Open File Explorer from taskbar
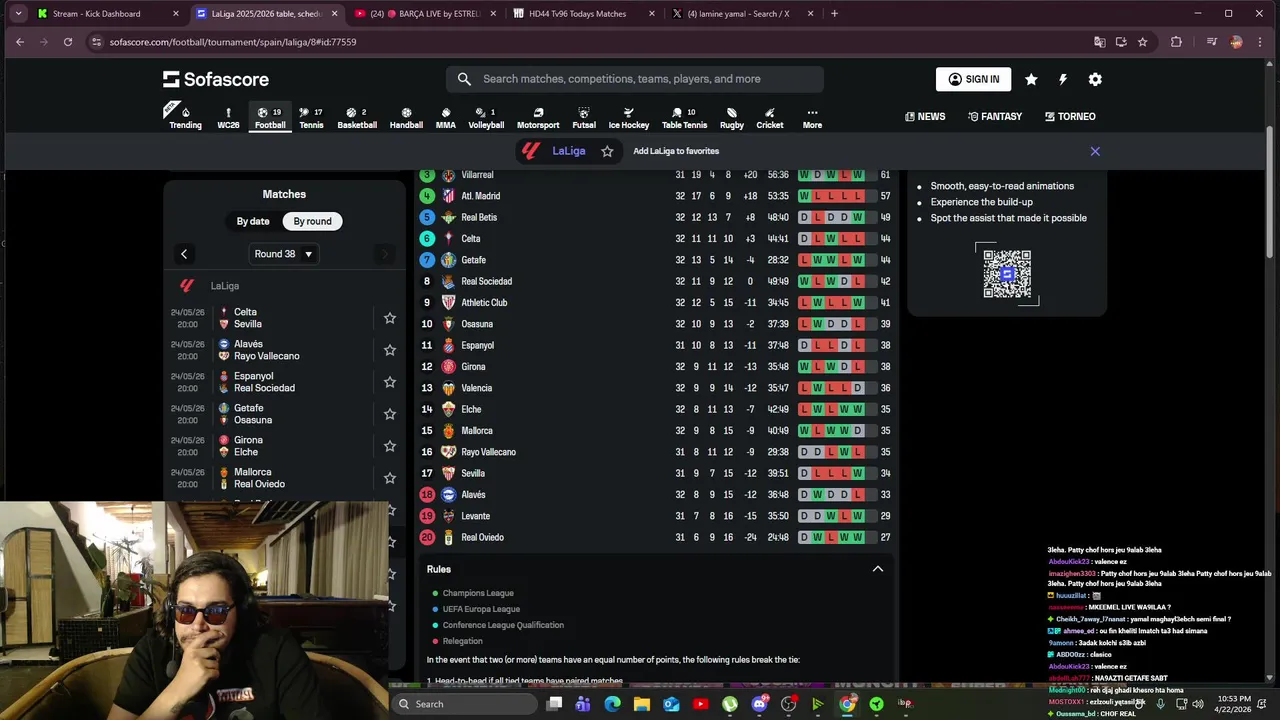1280x720 pixels. click(x=642, y=704)
